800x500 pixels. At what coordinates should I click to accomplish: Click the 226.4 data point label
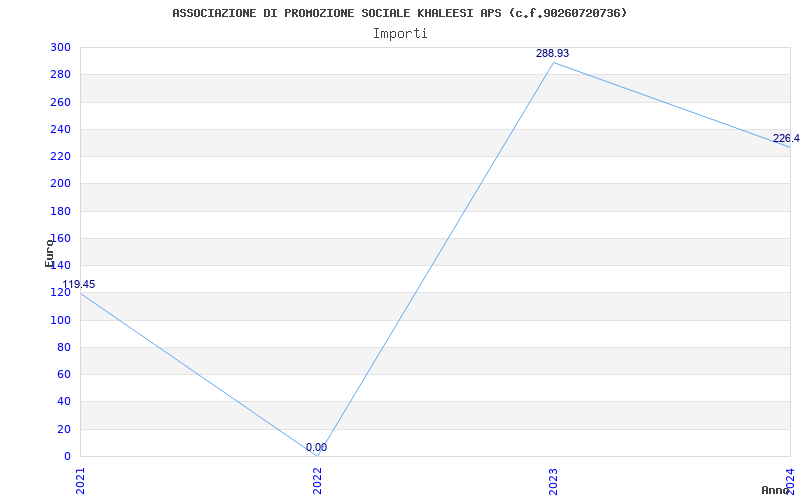coord(786,139)
